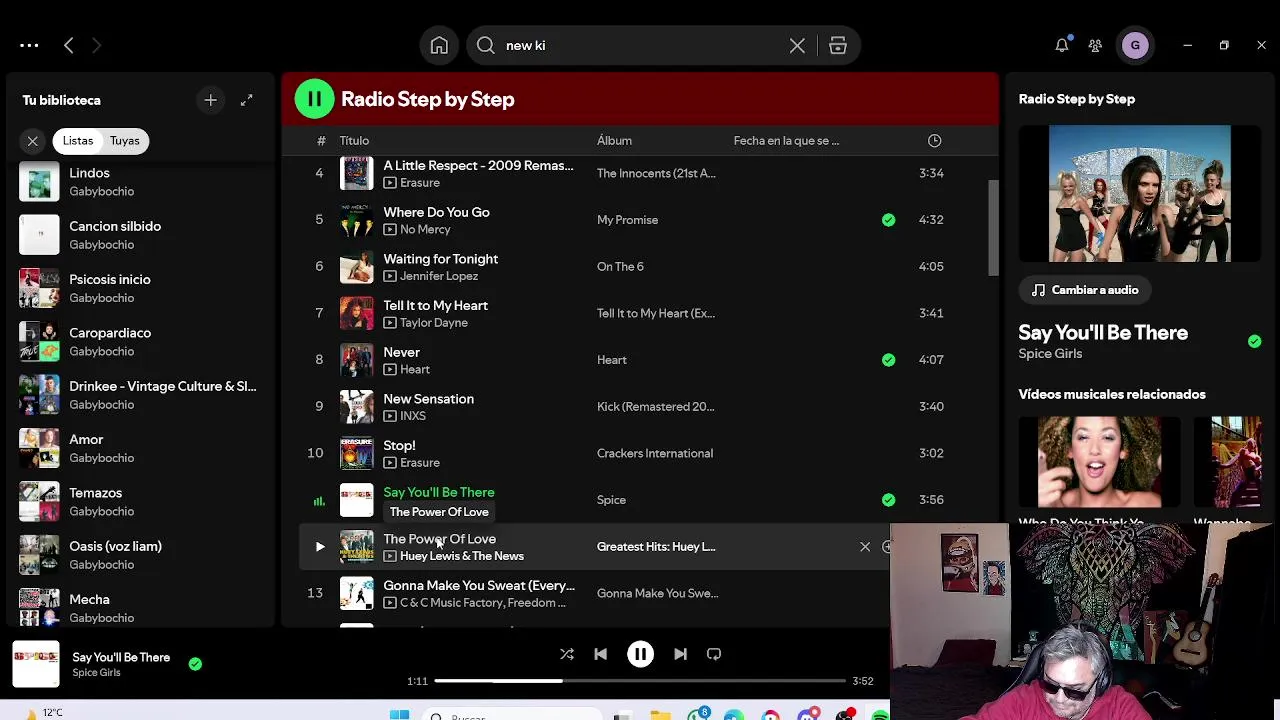
Task: Sort by Fecha en la que se column
Action: coord(786,141)
